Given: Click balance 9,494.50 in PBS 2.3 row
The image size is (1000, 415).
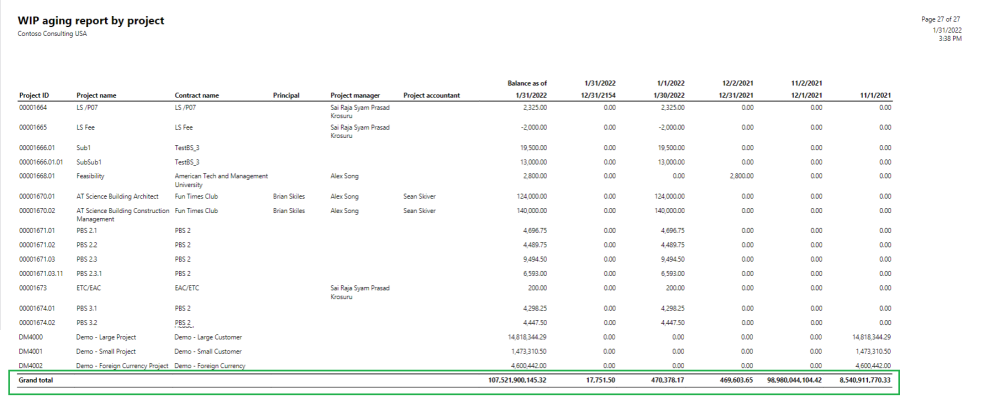Looking at the screenshot, I should pos(534,259).
